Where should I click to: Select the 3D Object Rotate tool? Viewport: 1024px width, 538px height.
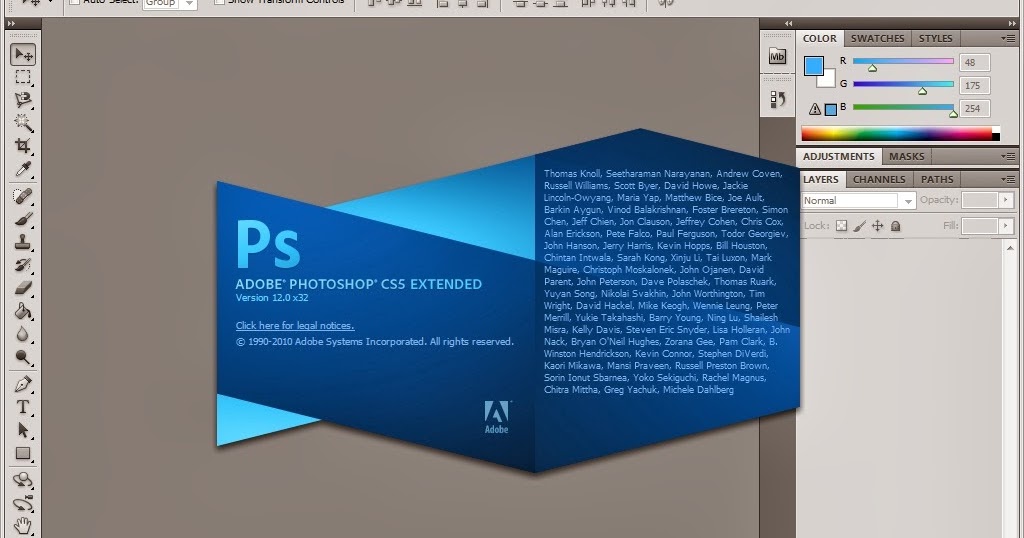click(x=23, y=480)
